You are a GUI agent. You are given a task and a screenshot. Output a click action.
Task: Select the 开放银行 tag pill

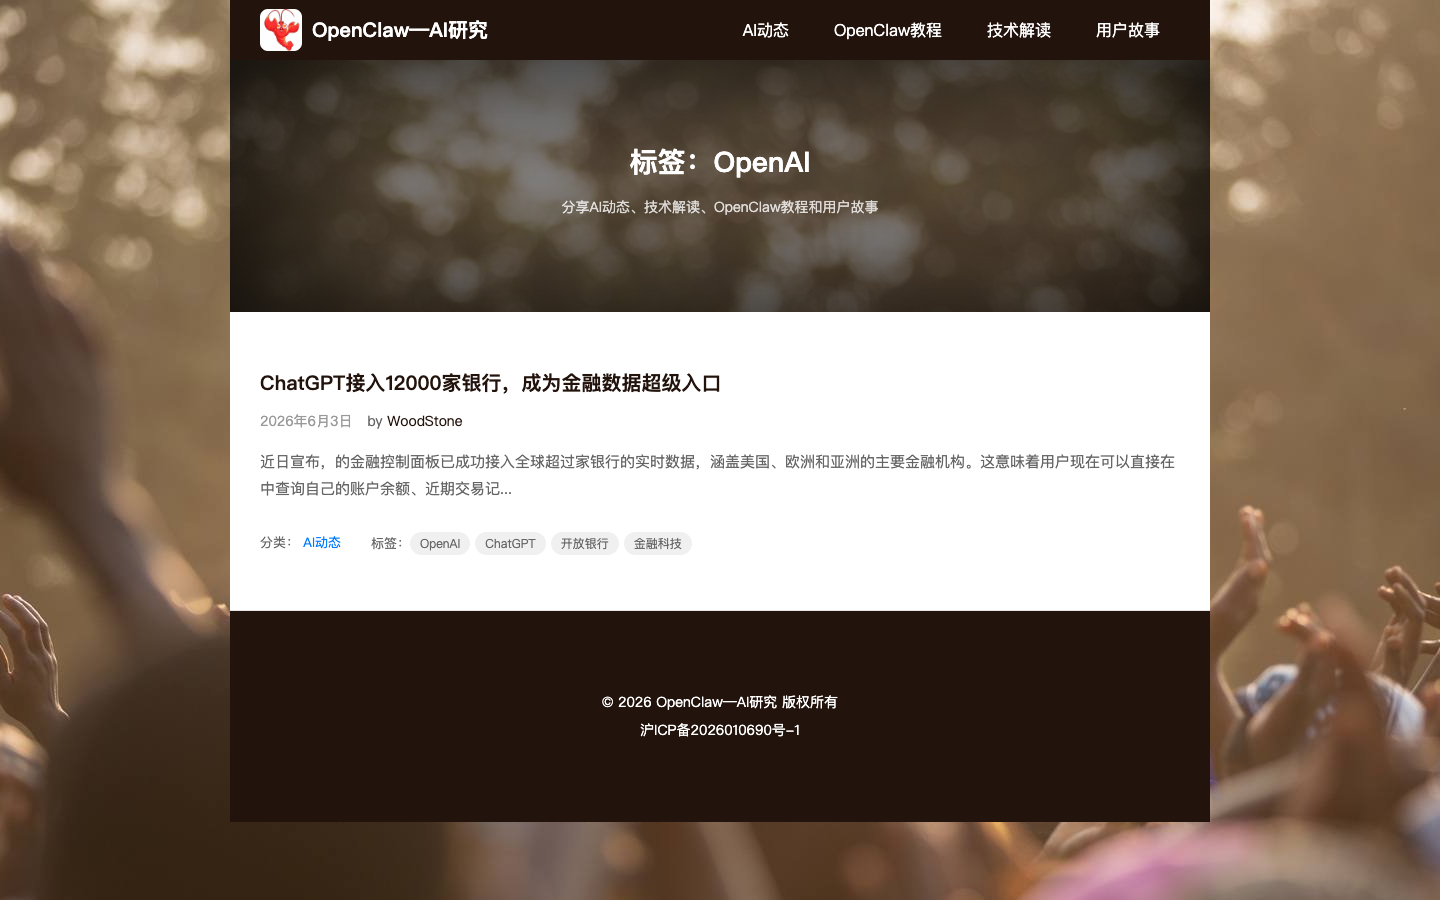click(584, 543)
